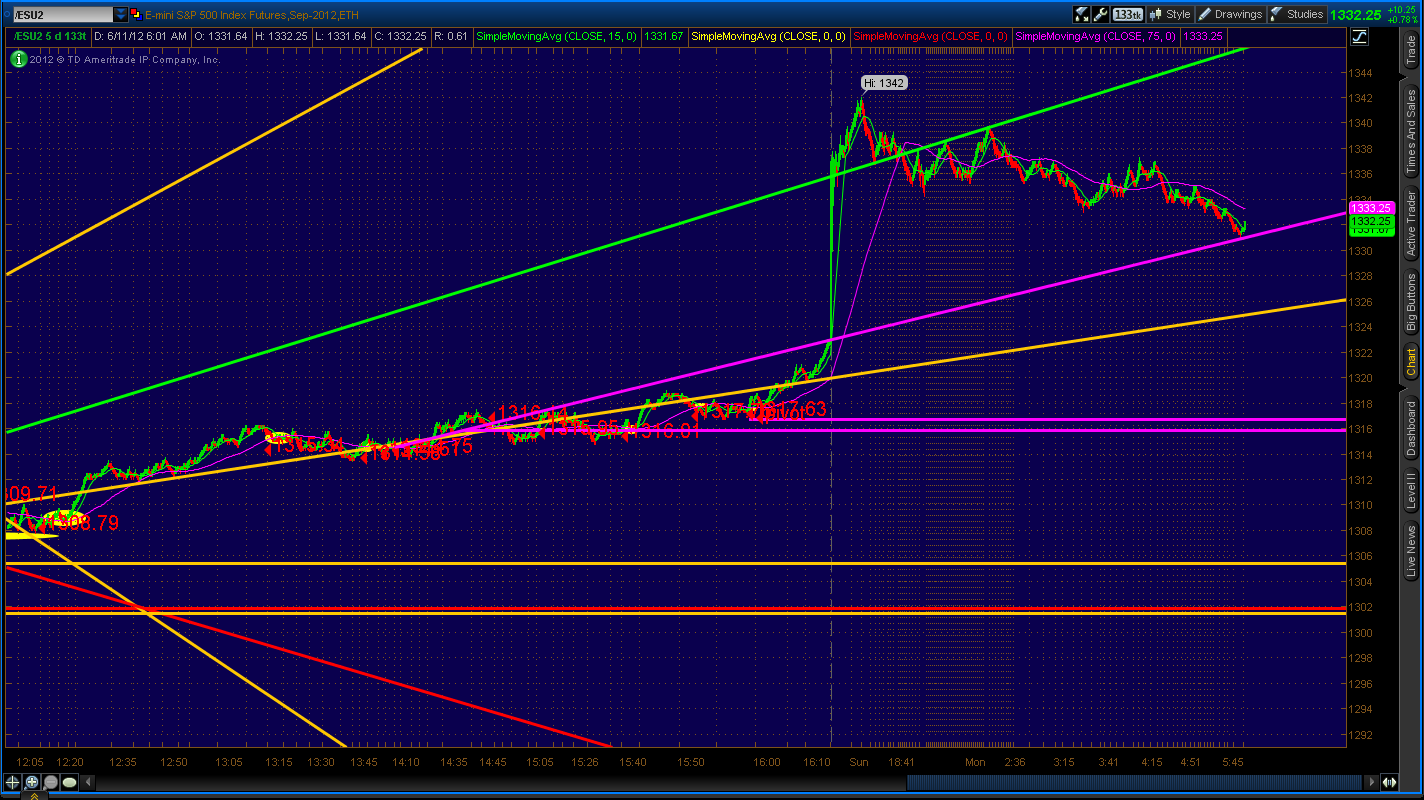
Task: Click the info icon in chart corner
Action: pos(17,59)
